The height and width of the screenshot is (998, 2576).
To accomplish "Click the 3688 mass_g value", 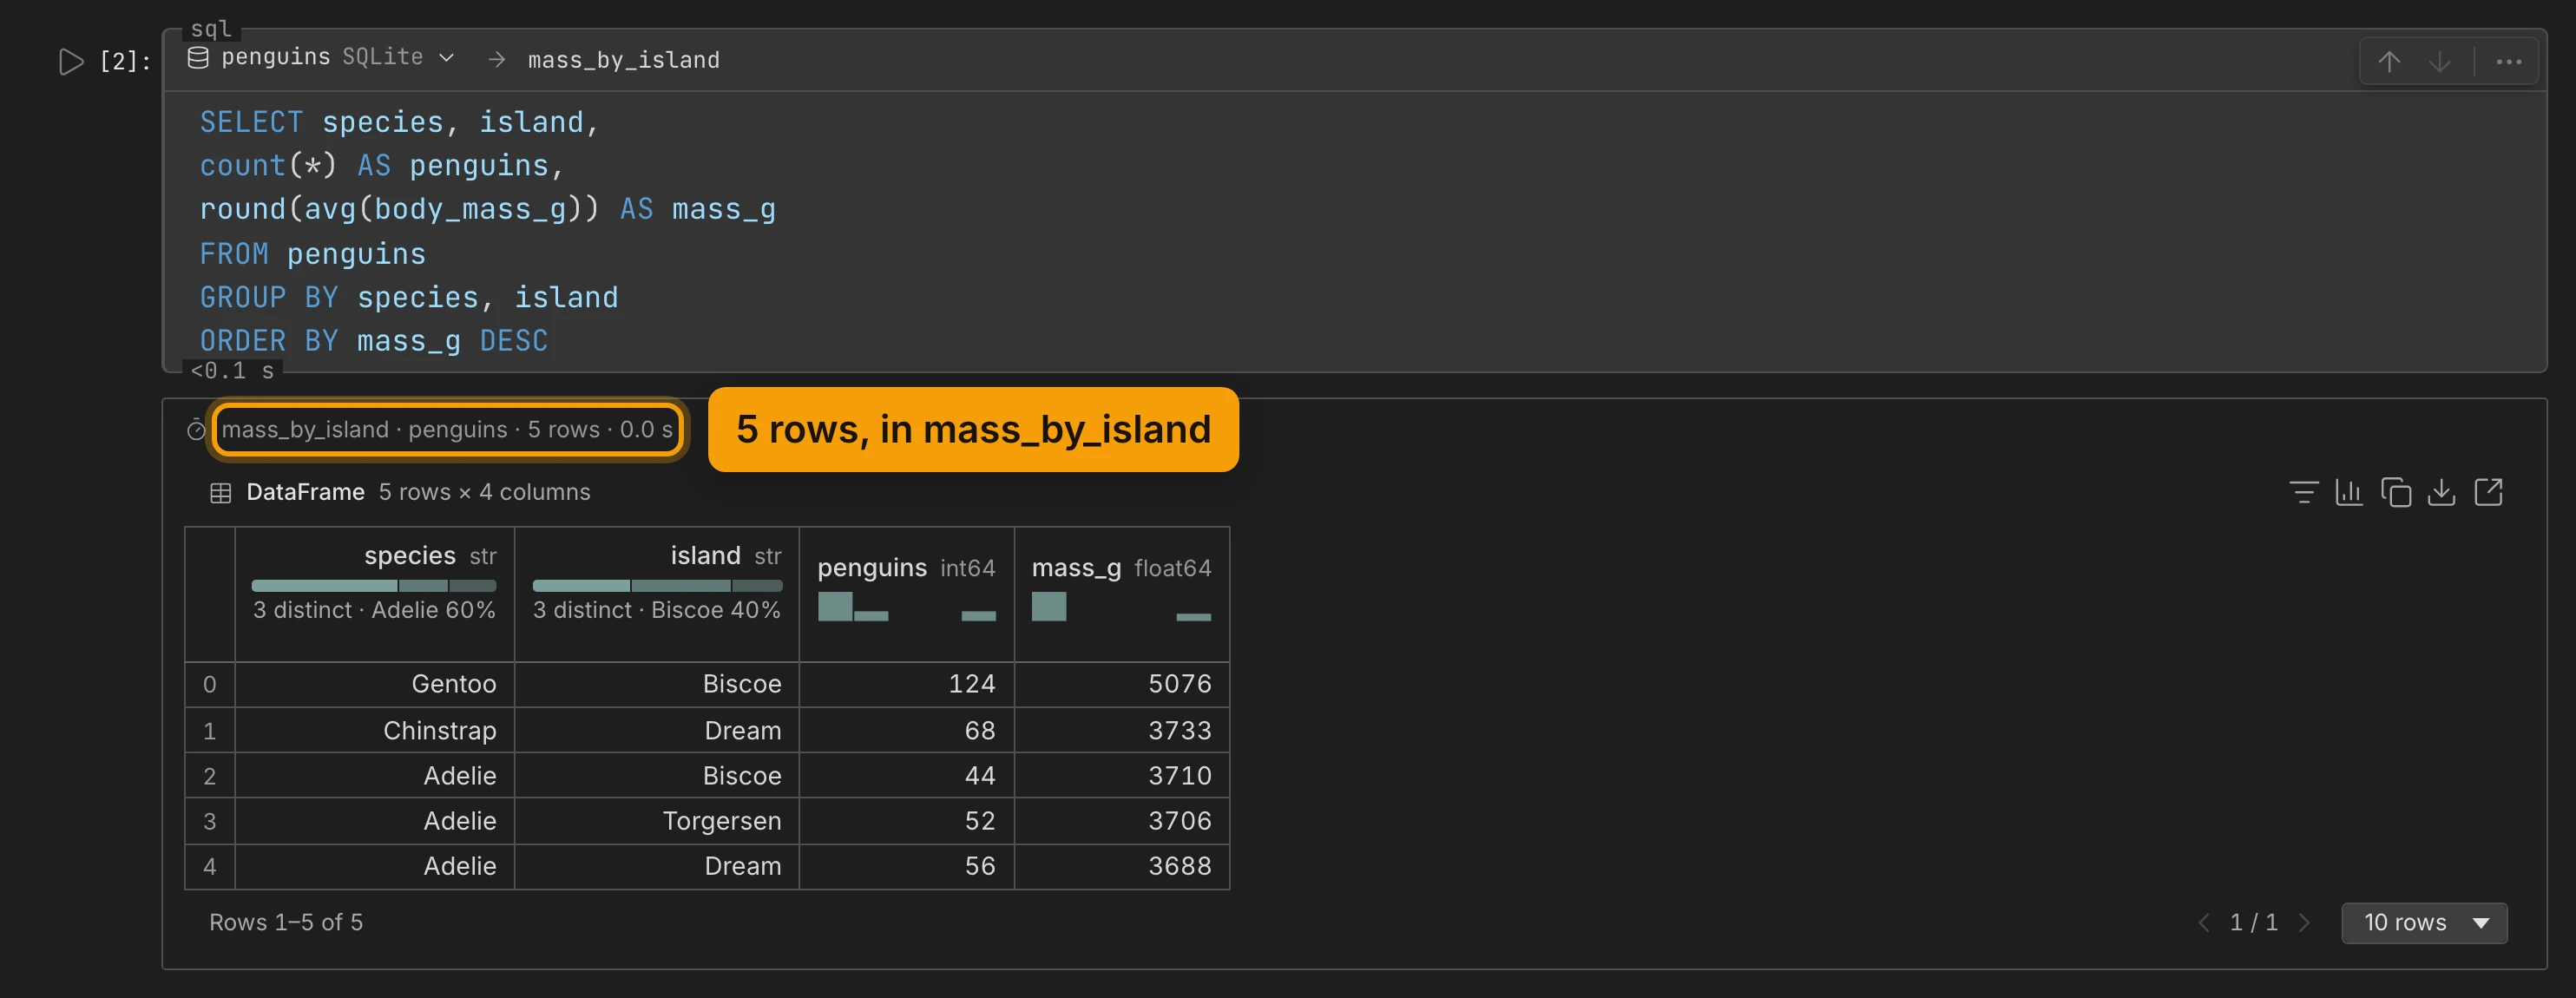I will click(x=1179, y=866).
